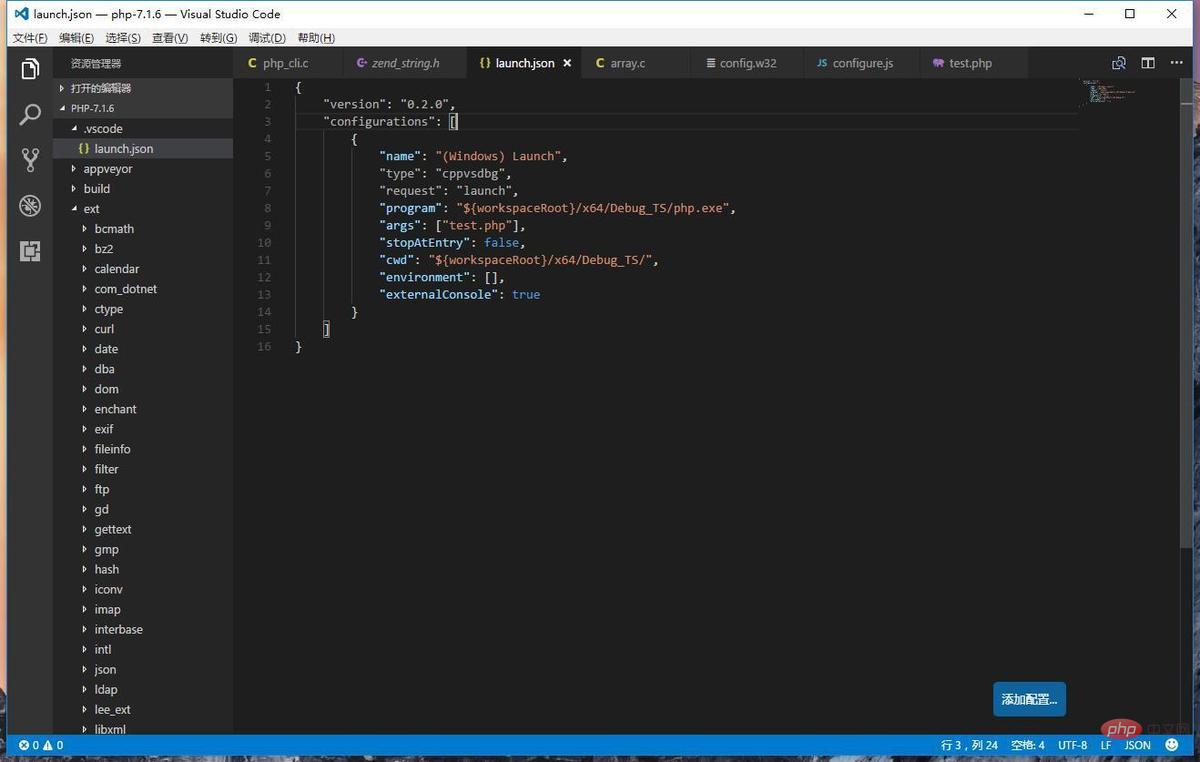
Task: Open the Extensions view icon
Action: click(30, 251)
